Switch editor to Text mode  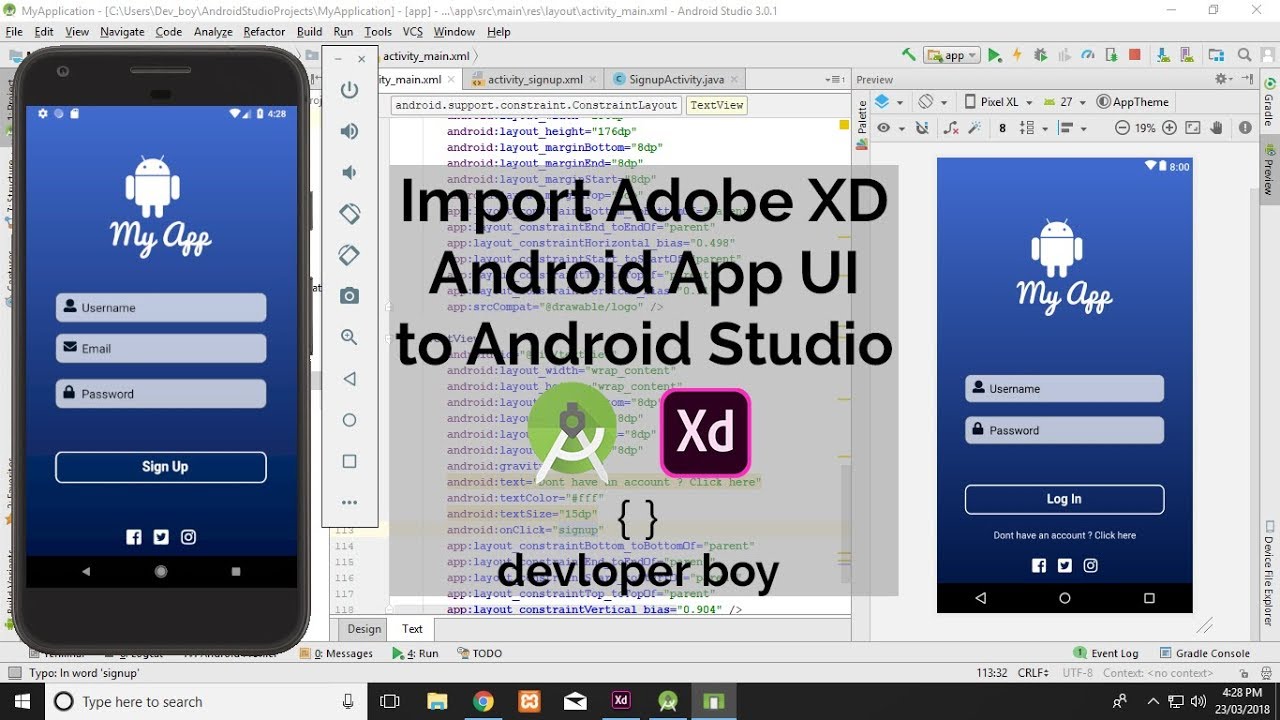[412, 629]
